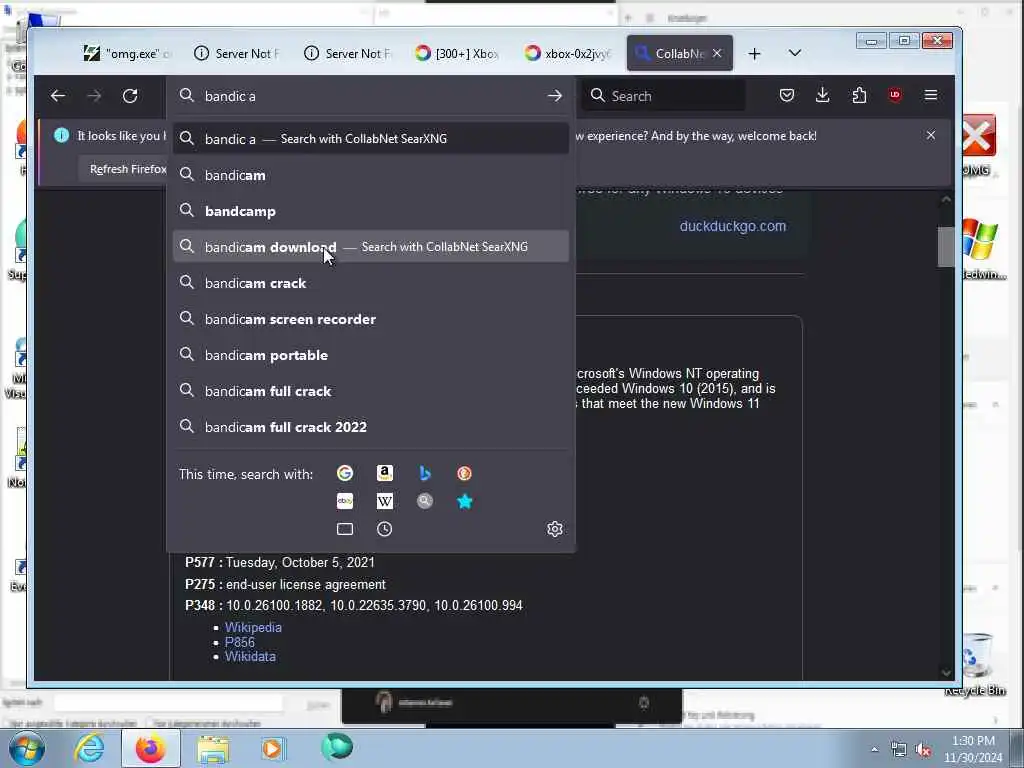
Task: Click Firefox taskbar button
Action: click(x=150, y=749)
